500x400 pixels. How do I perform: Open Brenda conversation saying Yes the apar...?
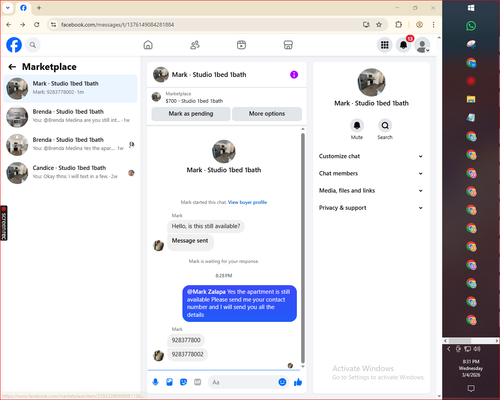(x=70, y=145)
